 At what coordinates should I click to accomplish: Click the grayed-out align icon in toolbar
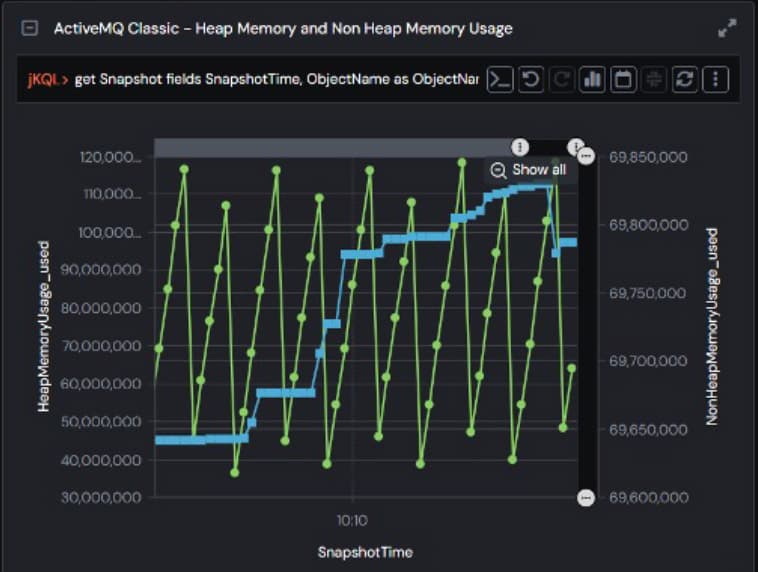[x=654, y=80]
